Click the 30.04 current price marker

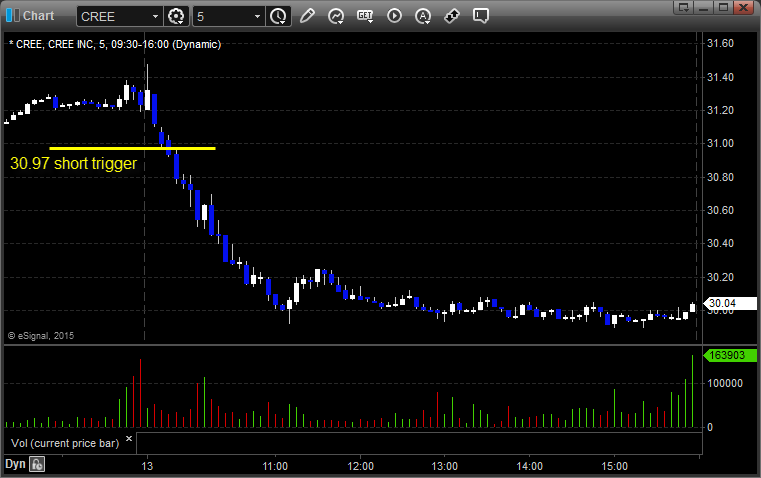pos(721,303)
